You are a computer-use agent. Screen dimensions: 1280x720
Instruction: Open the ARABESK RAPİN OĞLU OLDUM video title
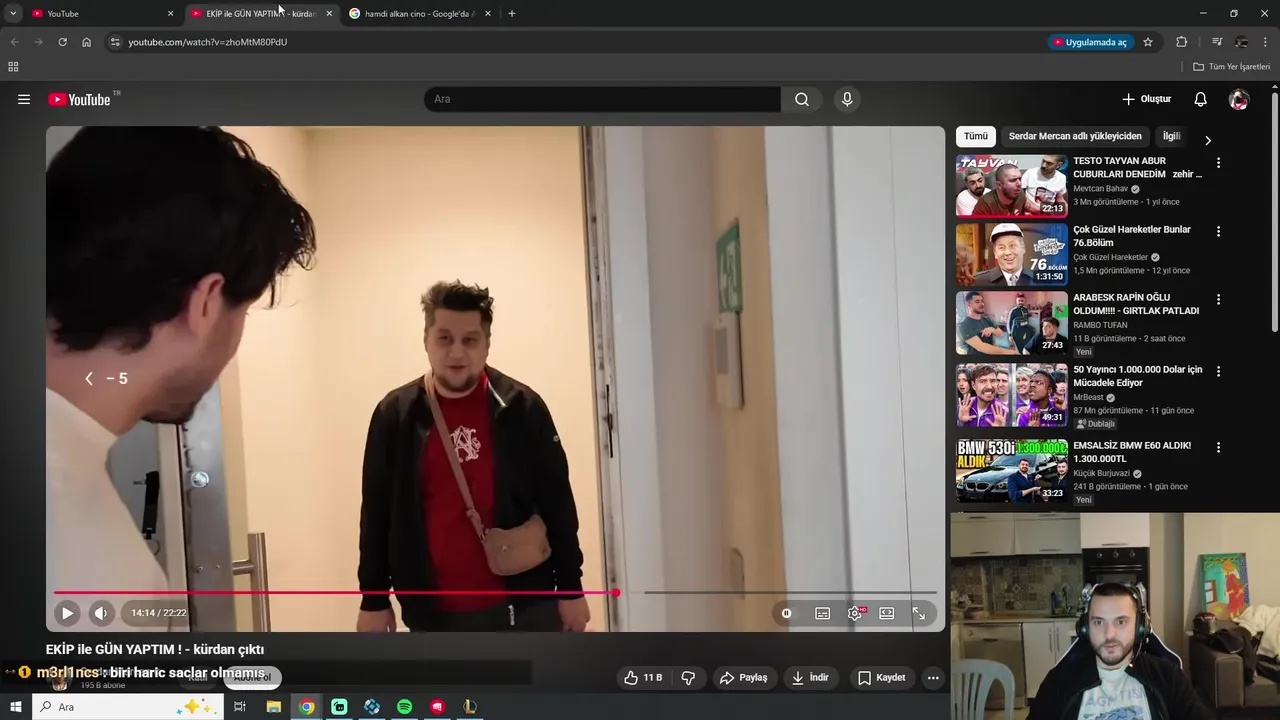[x=1136, y=304]
